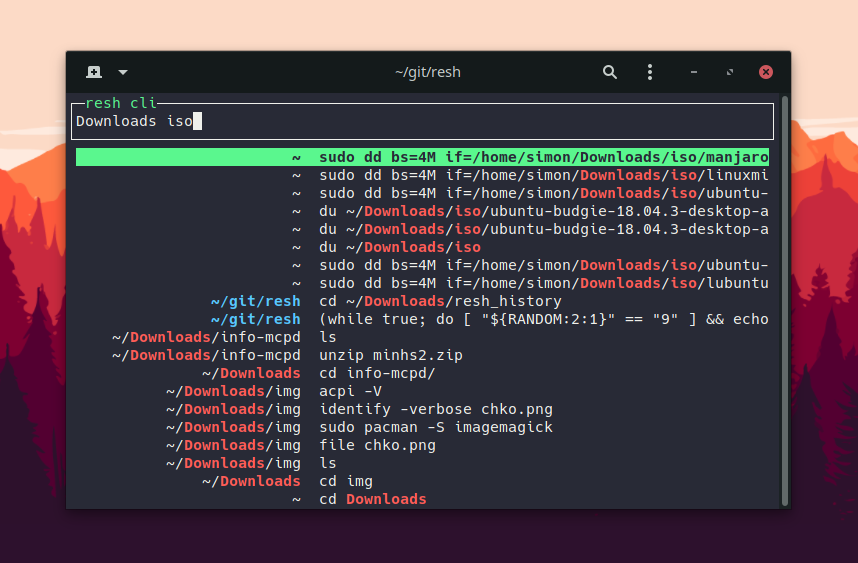This screenshot has height=563, width=858.
Task: Click the new terminal tab icon
Action: click(94, 72)
